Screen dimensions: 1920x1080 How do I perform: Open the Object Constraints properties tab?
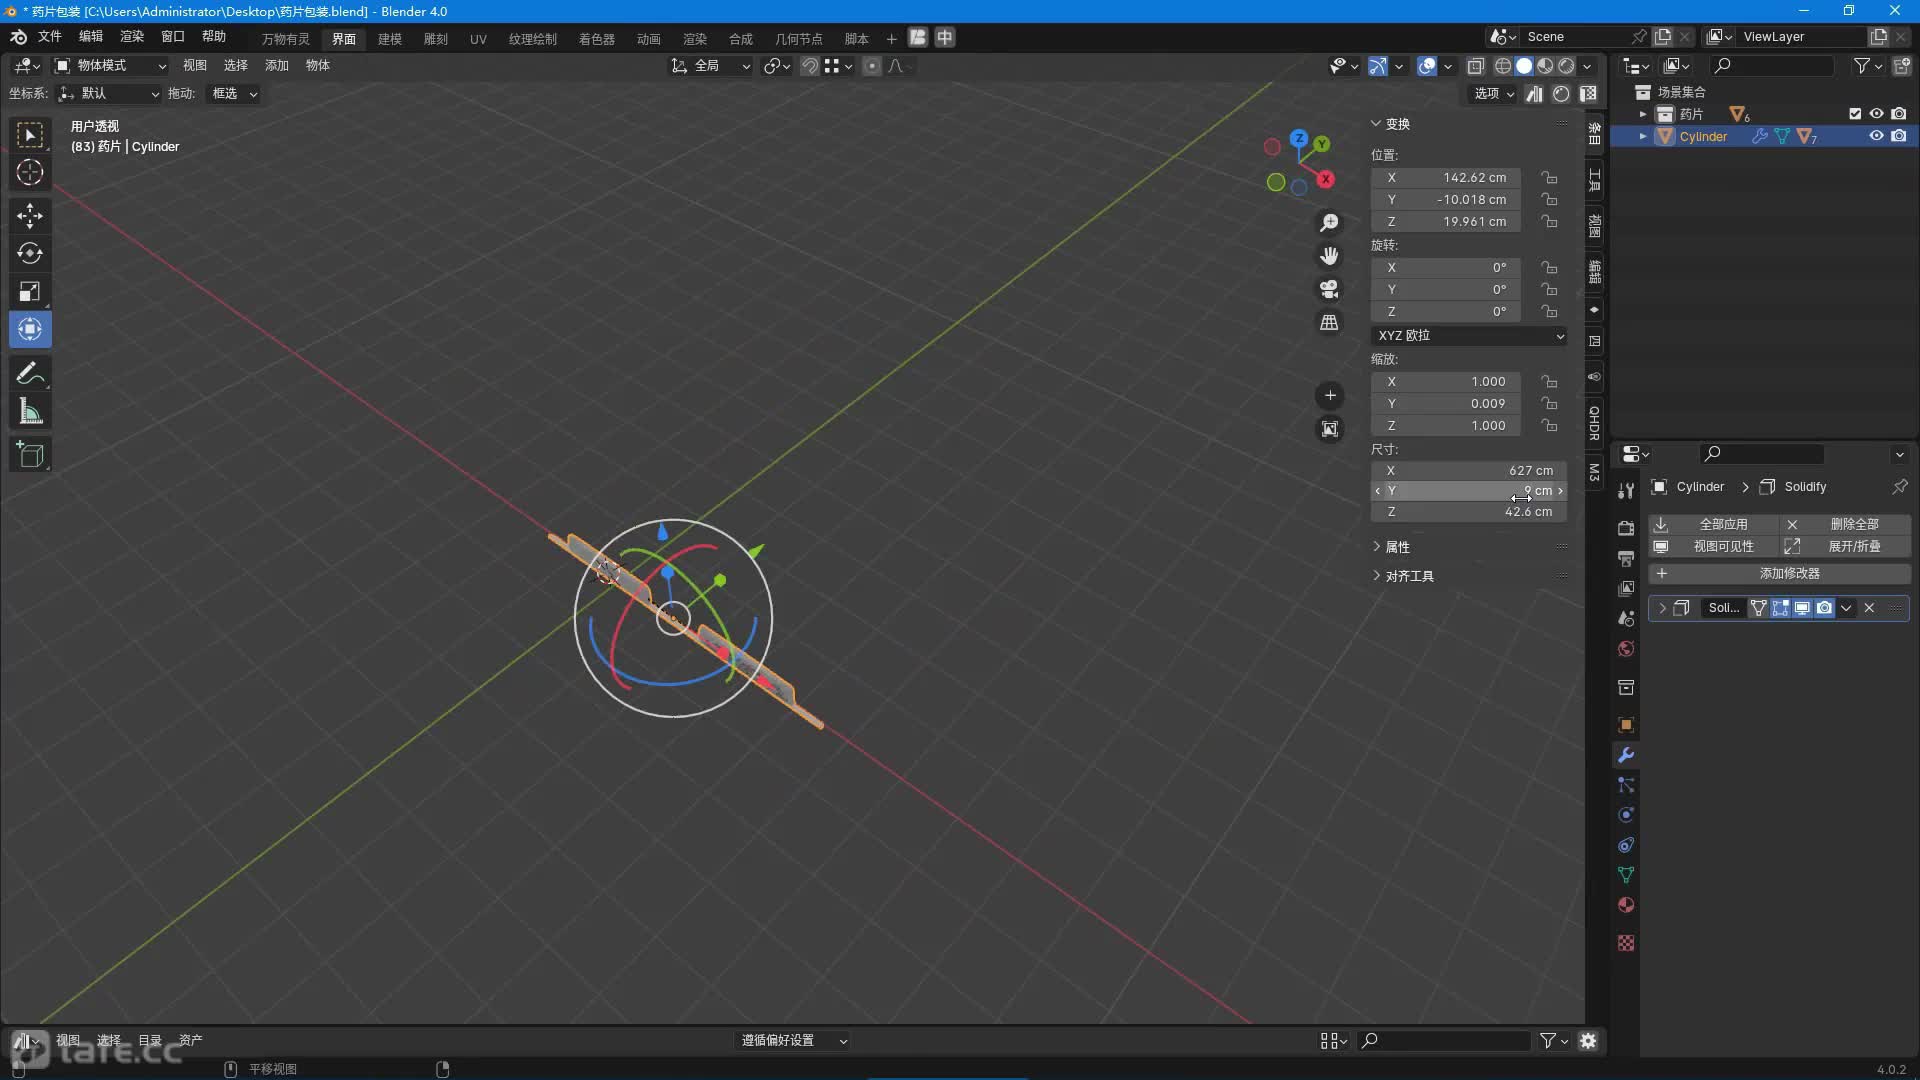coord(1626,844)
